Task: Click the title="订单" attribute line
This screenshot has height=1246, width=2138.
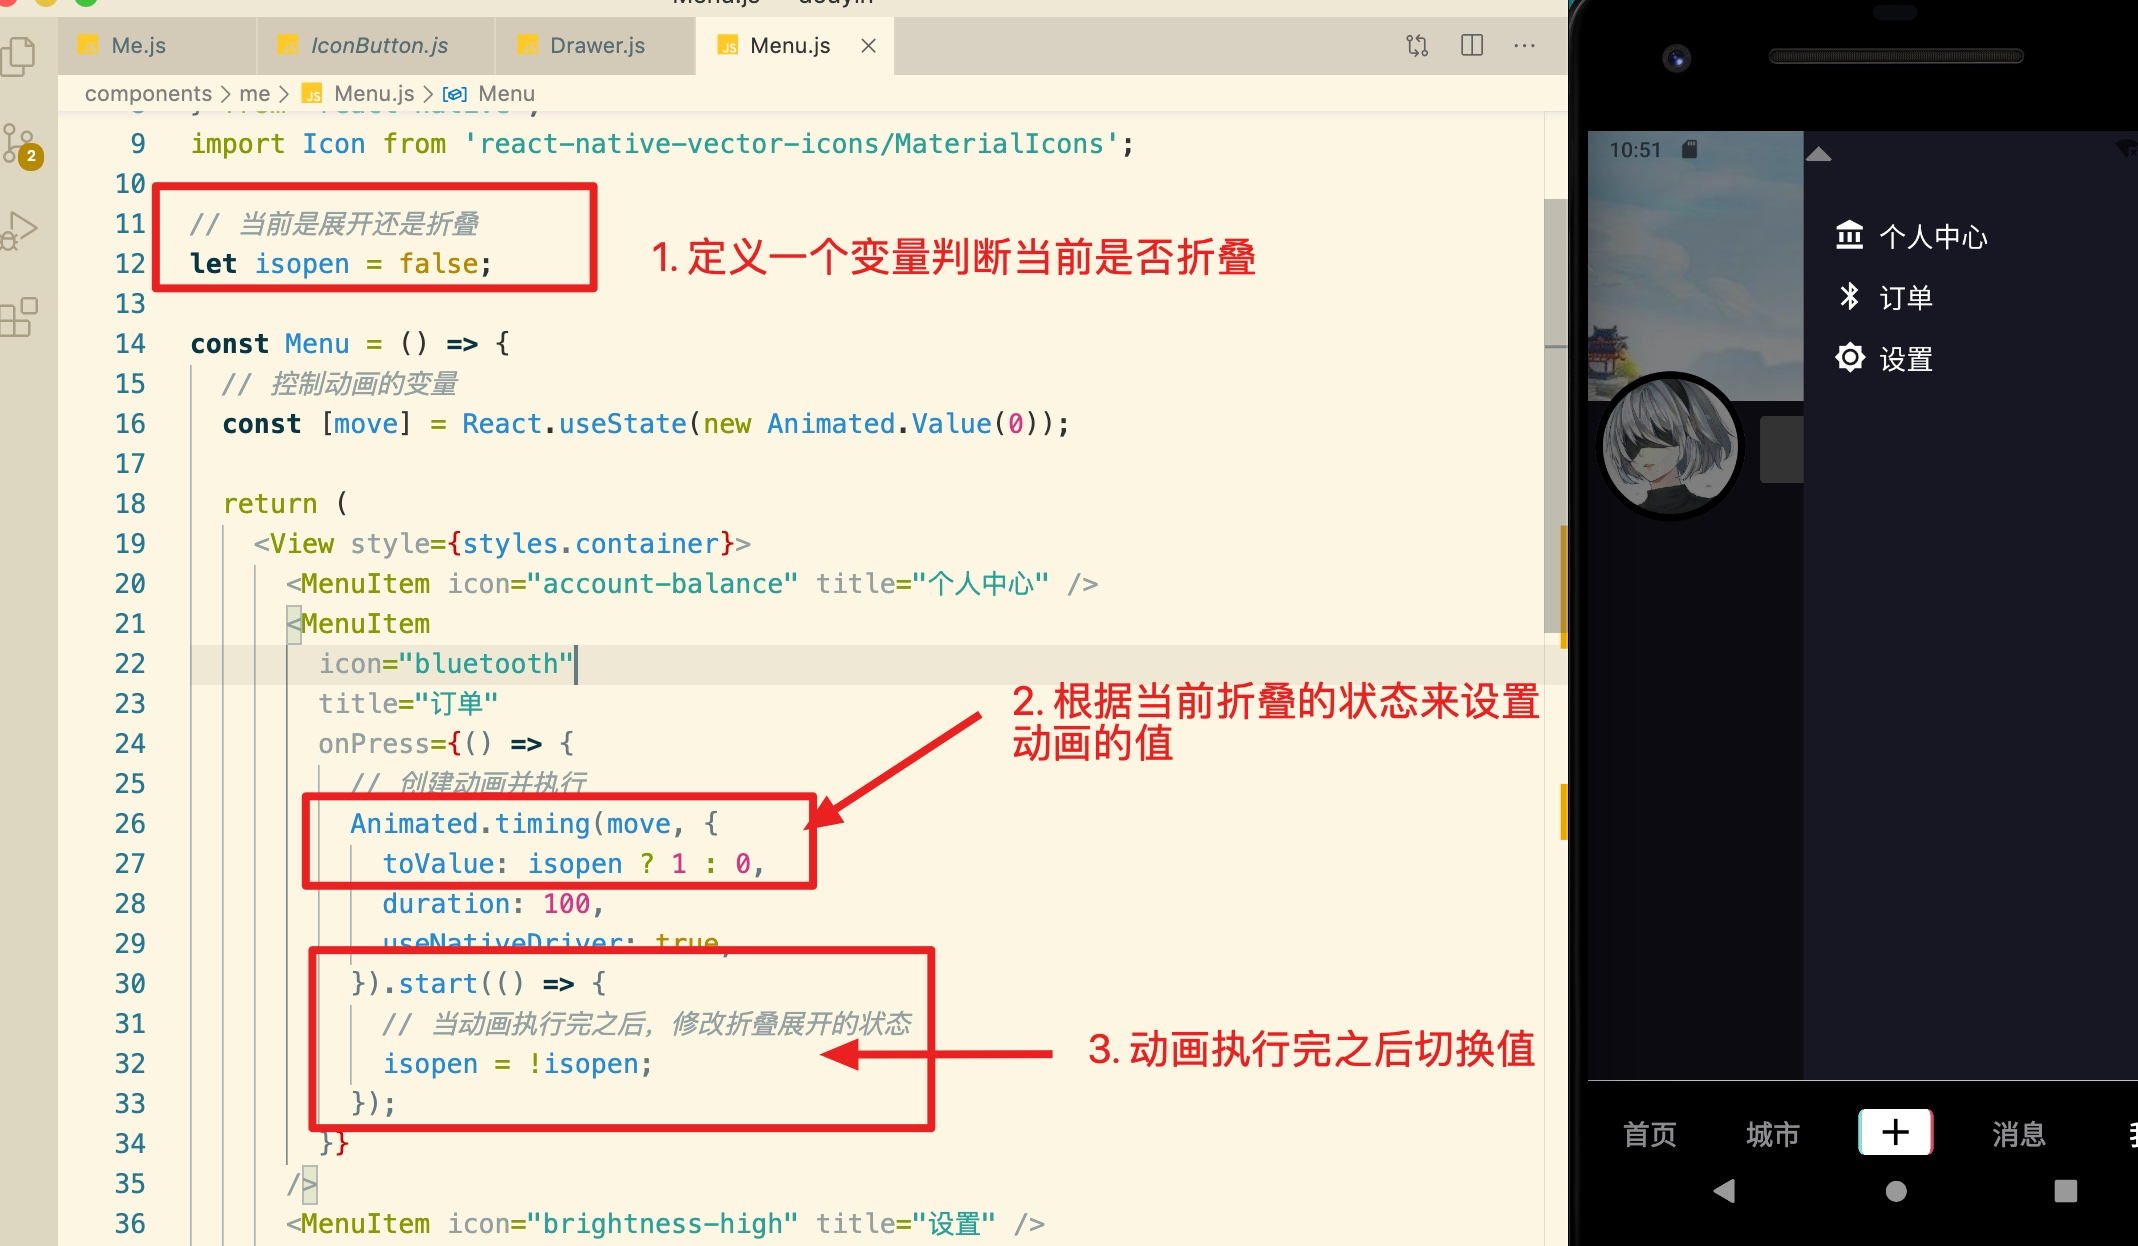Action: [408, 704]
